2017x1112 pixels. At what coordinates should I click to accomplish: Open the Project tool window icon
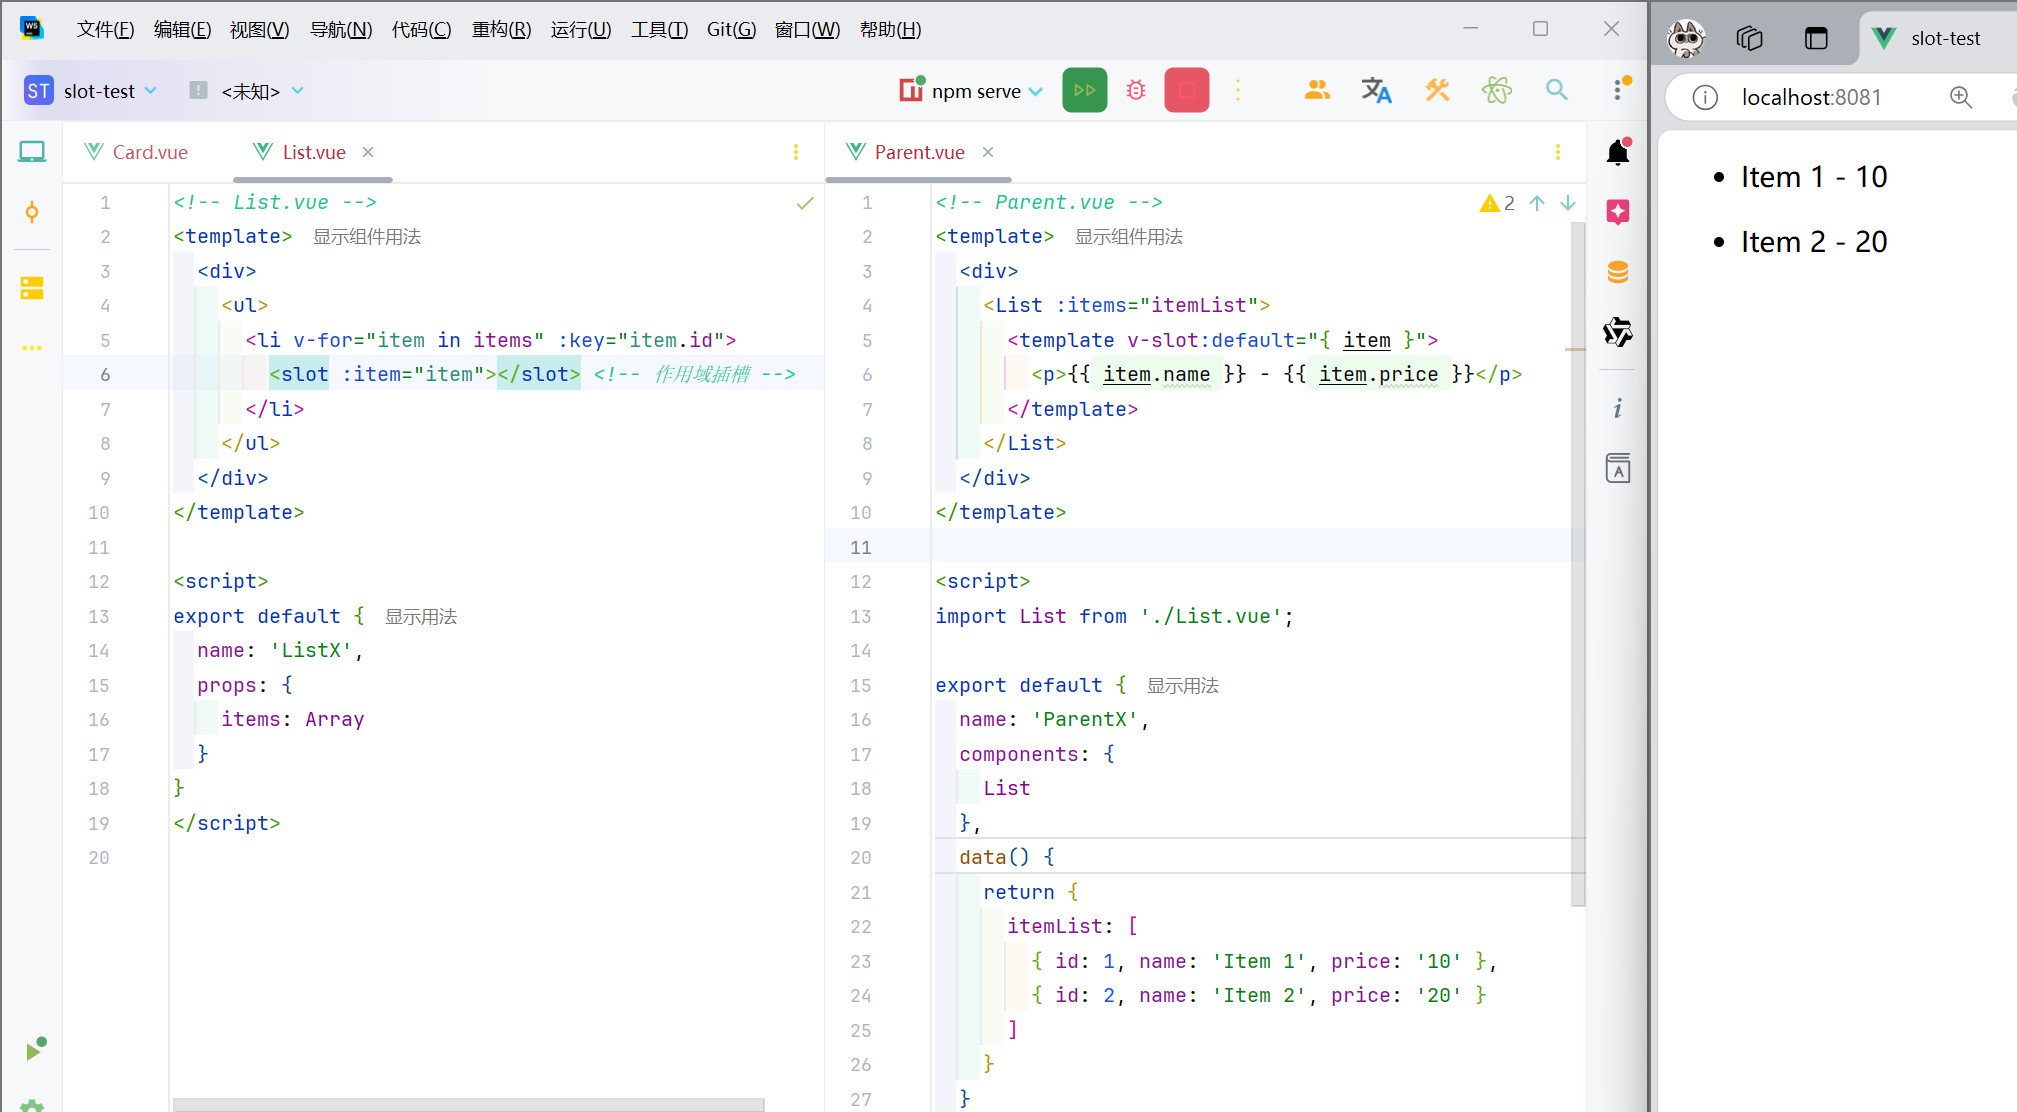(32, 152)
